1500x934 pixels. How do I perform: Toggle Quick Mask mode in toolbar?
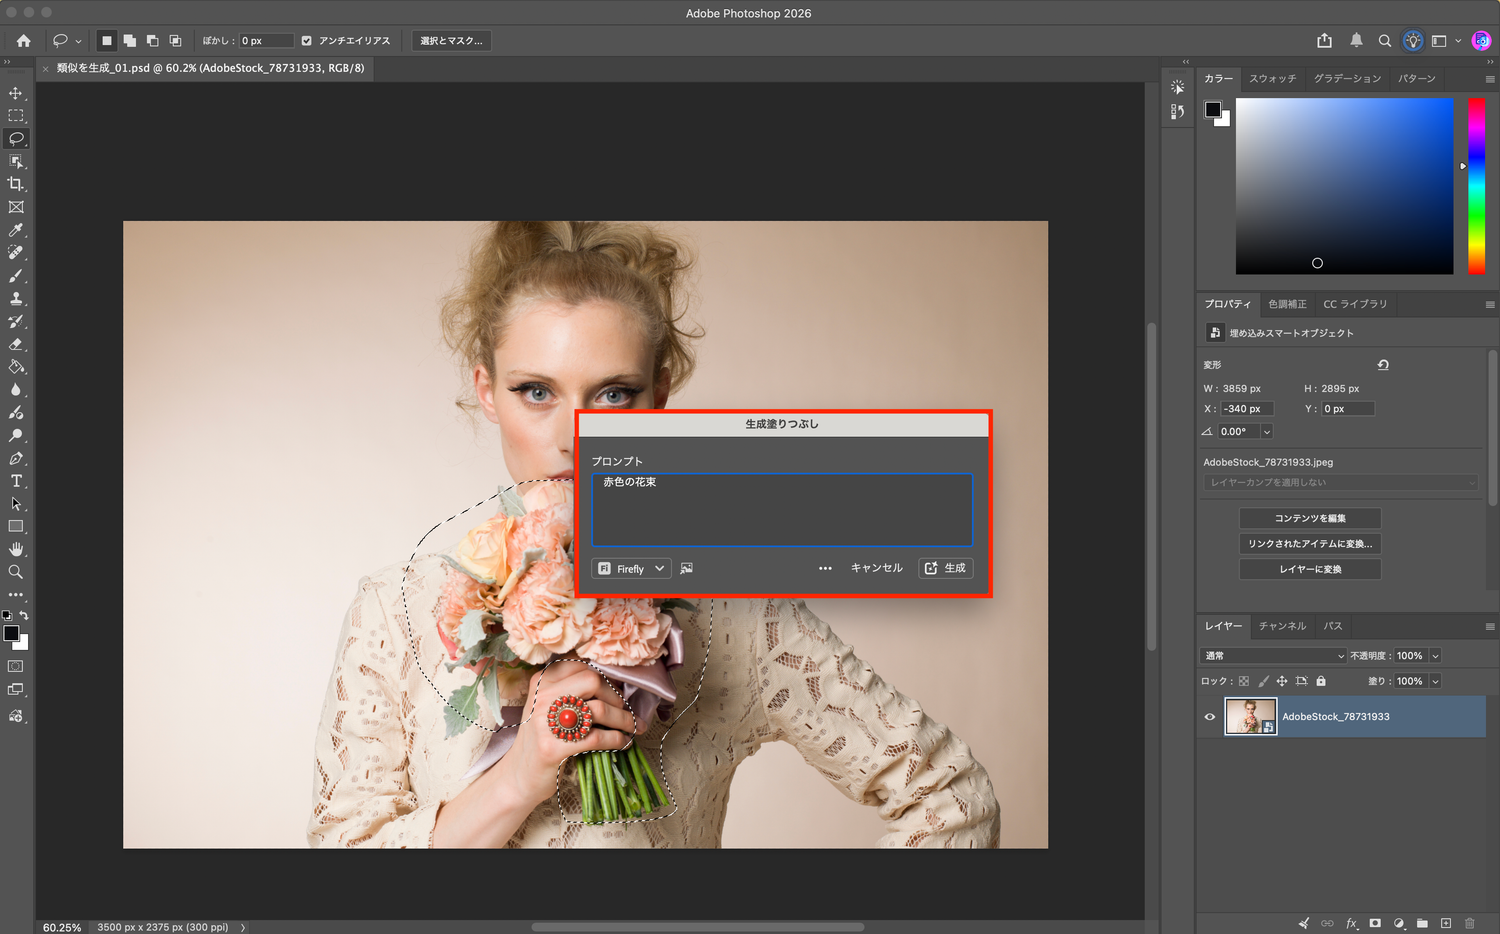[16, 666]
